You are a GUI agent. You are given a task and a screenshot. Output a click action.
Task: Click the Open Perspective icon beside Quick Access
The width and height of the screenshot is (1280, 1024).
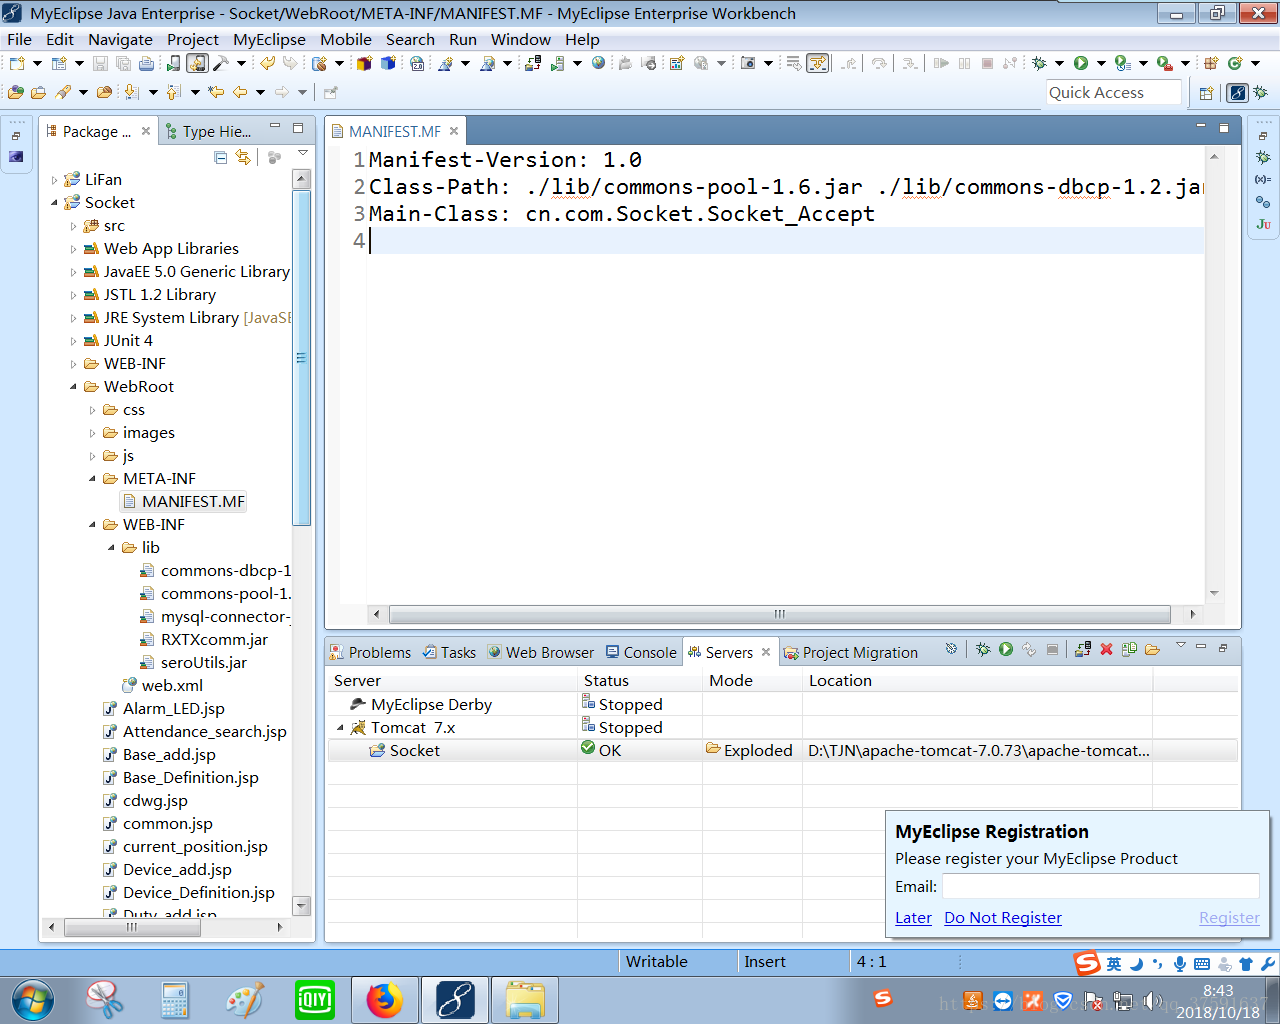tap(1206, 93)
